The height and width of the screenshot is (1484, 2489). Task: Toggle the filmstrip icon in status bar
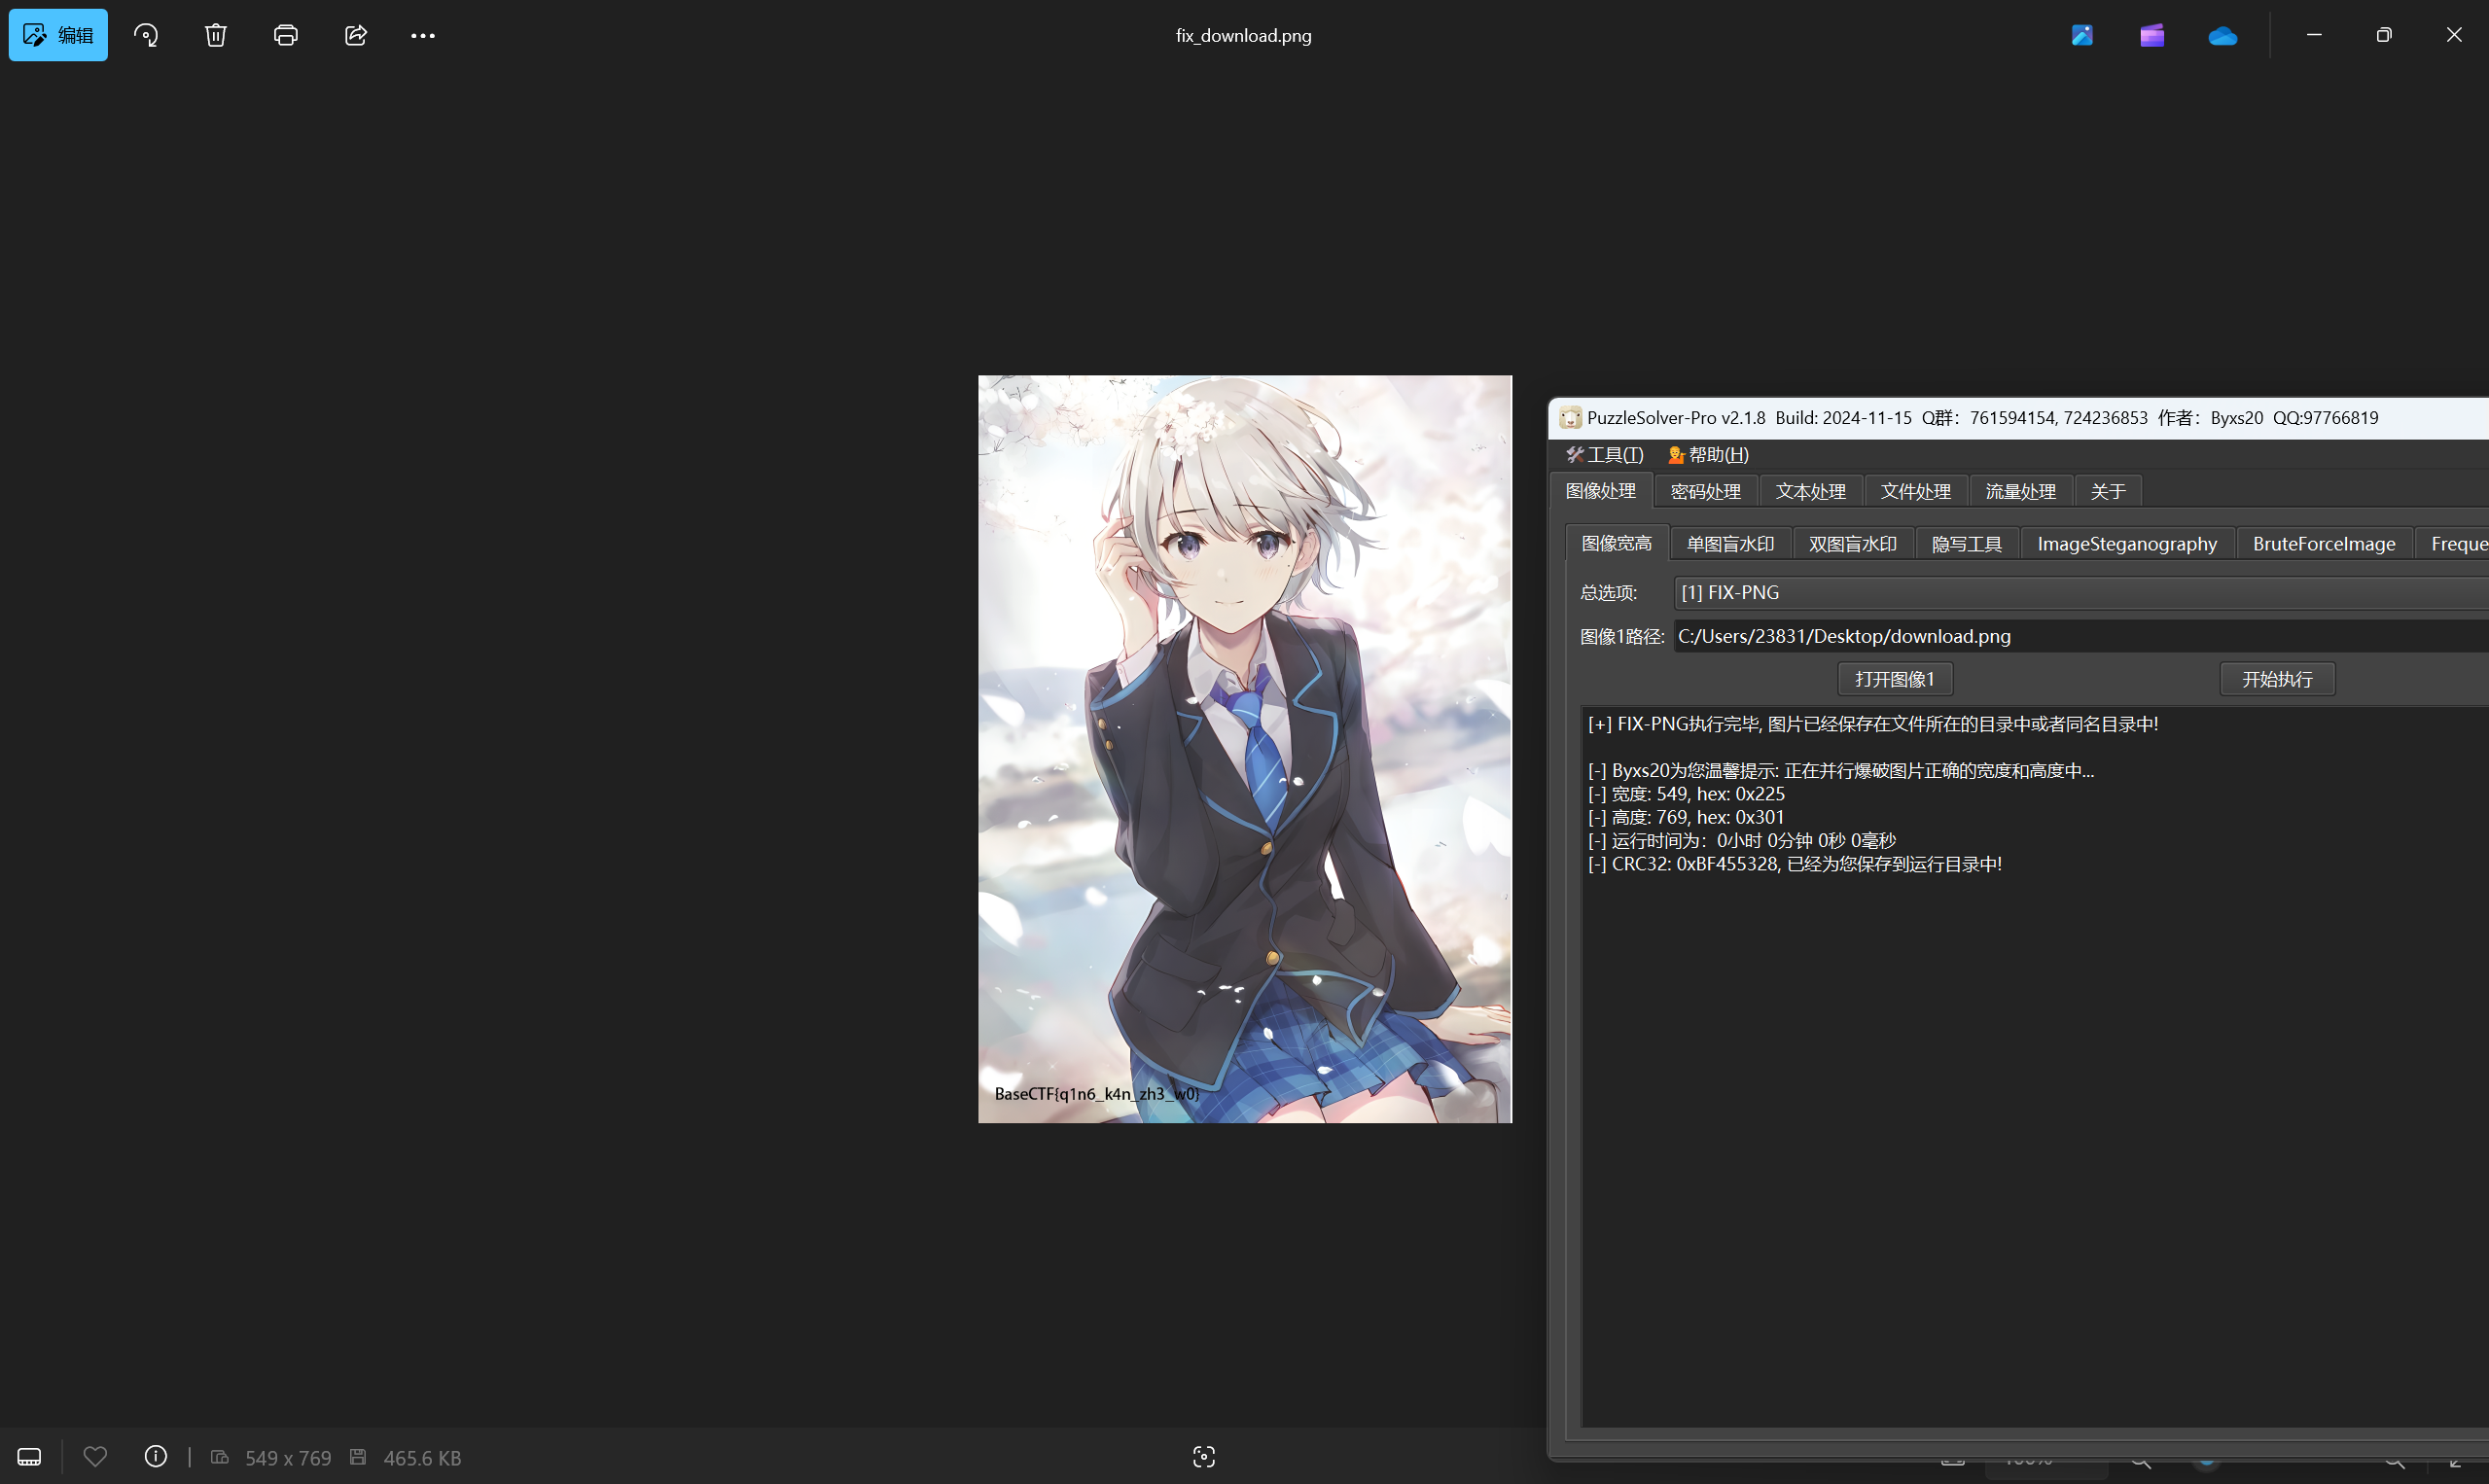tap(29, 1457)
